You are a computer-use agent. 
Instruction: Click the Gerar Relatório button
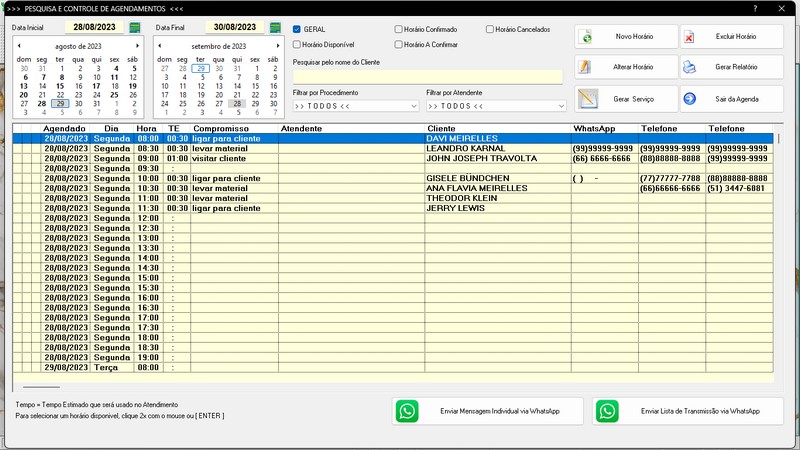click(x=732, y=67)
